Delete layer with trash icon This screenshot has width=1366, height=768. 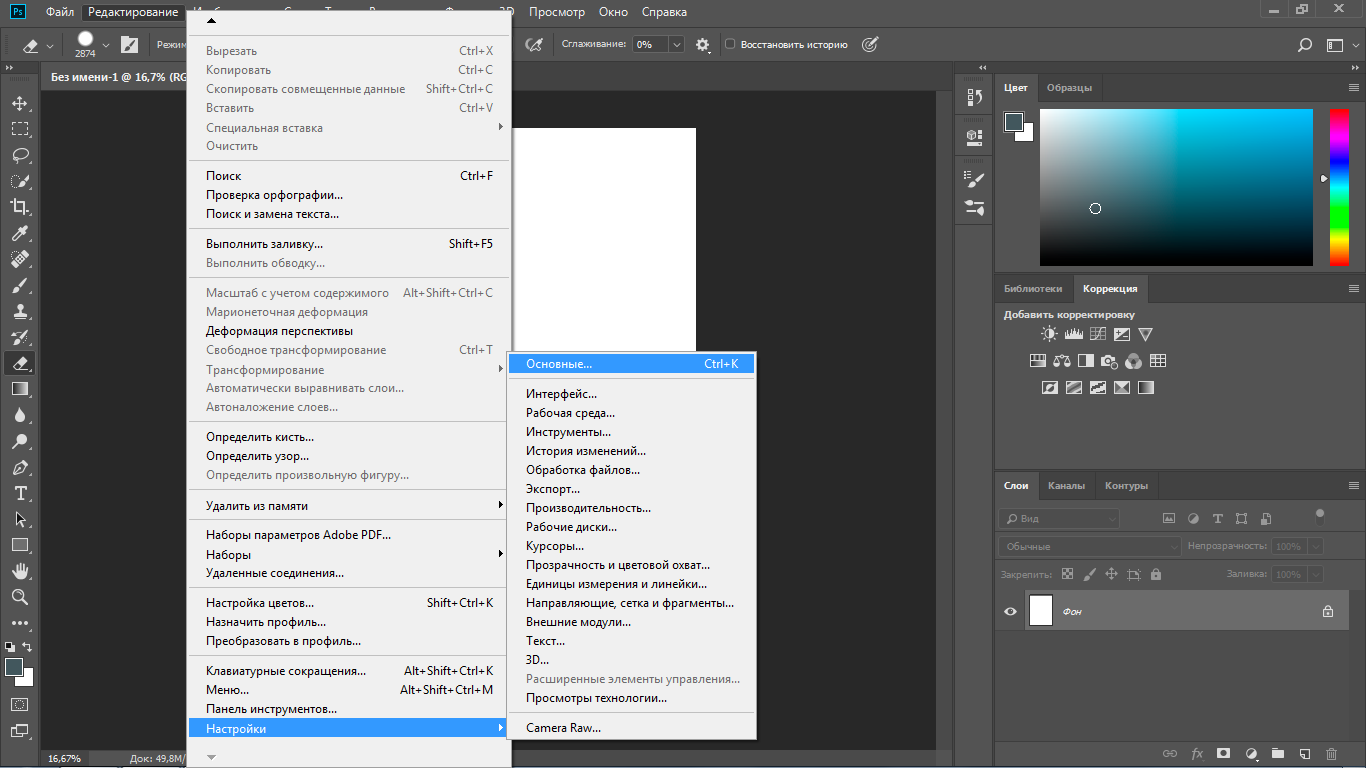click(1331, 753)
